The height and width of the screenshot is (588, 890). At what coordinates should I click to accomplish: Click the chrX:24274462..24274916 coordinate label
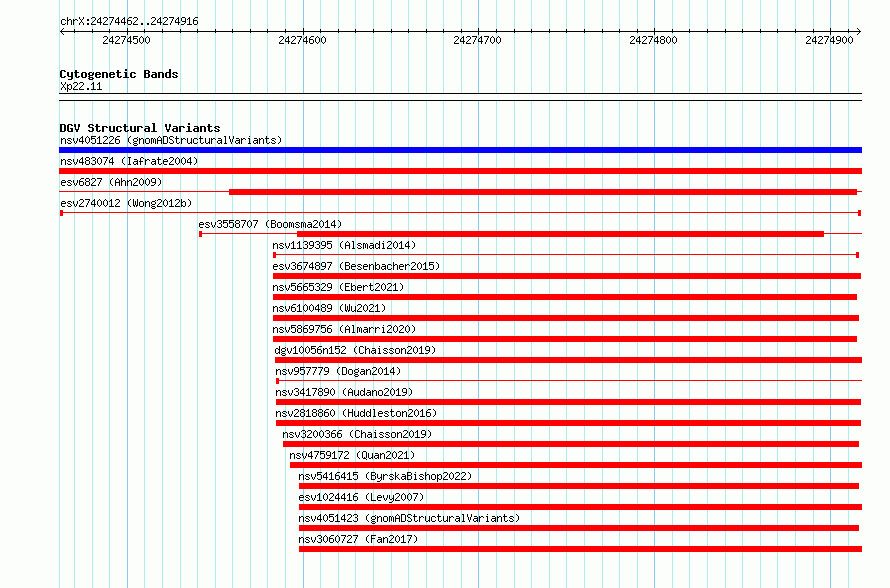click(x=129, y=21)
